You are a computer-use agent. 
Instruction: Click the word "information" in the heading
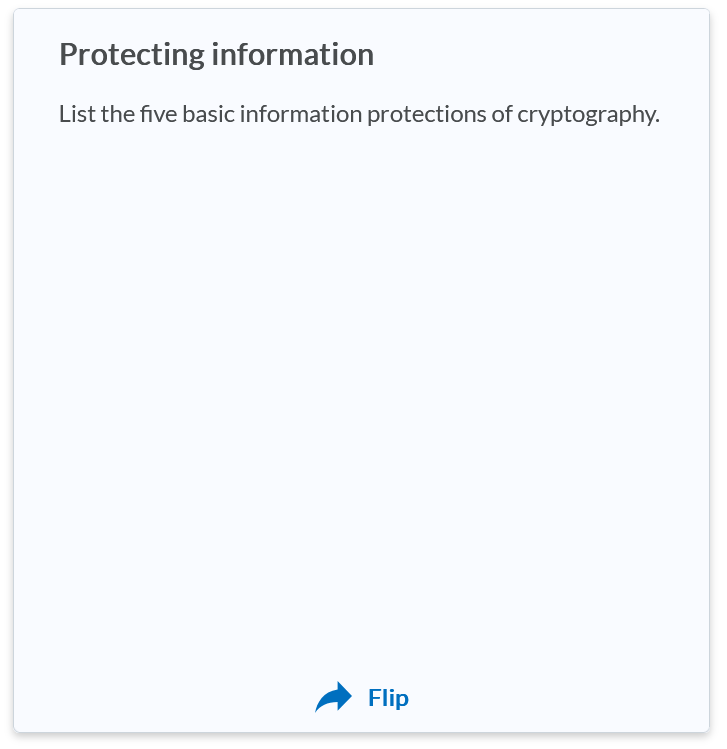tap(293, 55)
